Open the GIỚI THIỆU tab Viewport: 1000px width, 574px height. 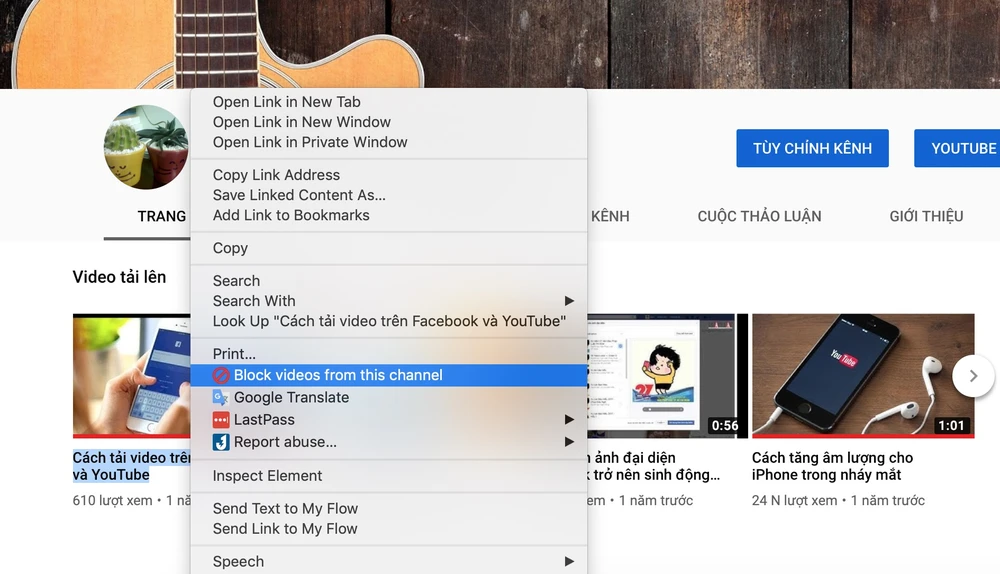click(926, 216)
